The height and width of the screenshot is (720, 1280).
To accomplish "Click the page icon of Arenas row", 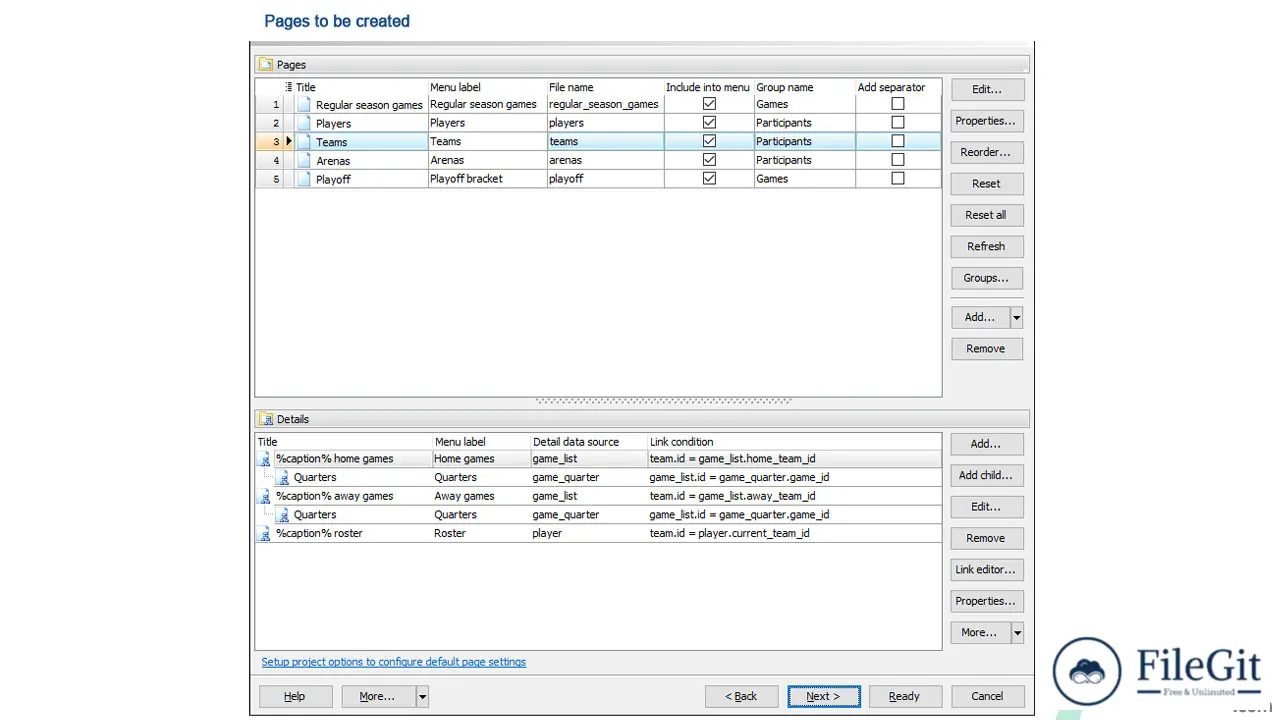I will [304, 160].
